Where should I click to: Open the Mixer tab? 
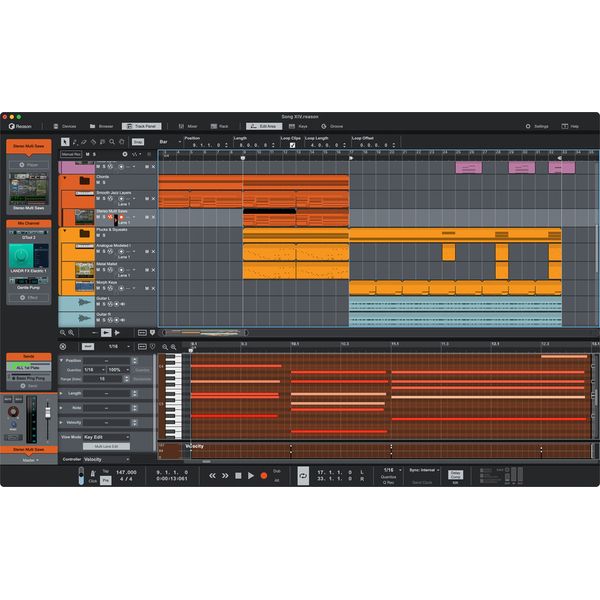pyautogui.click(x=188, y=126)
